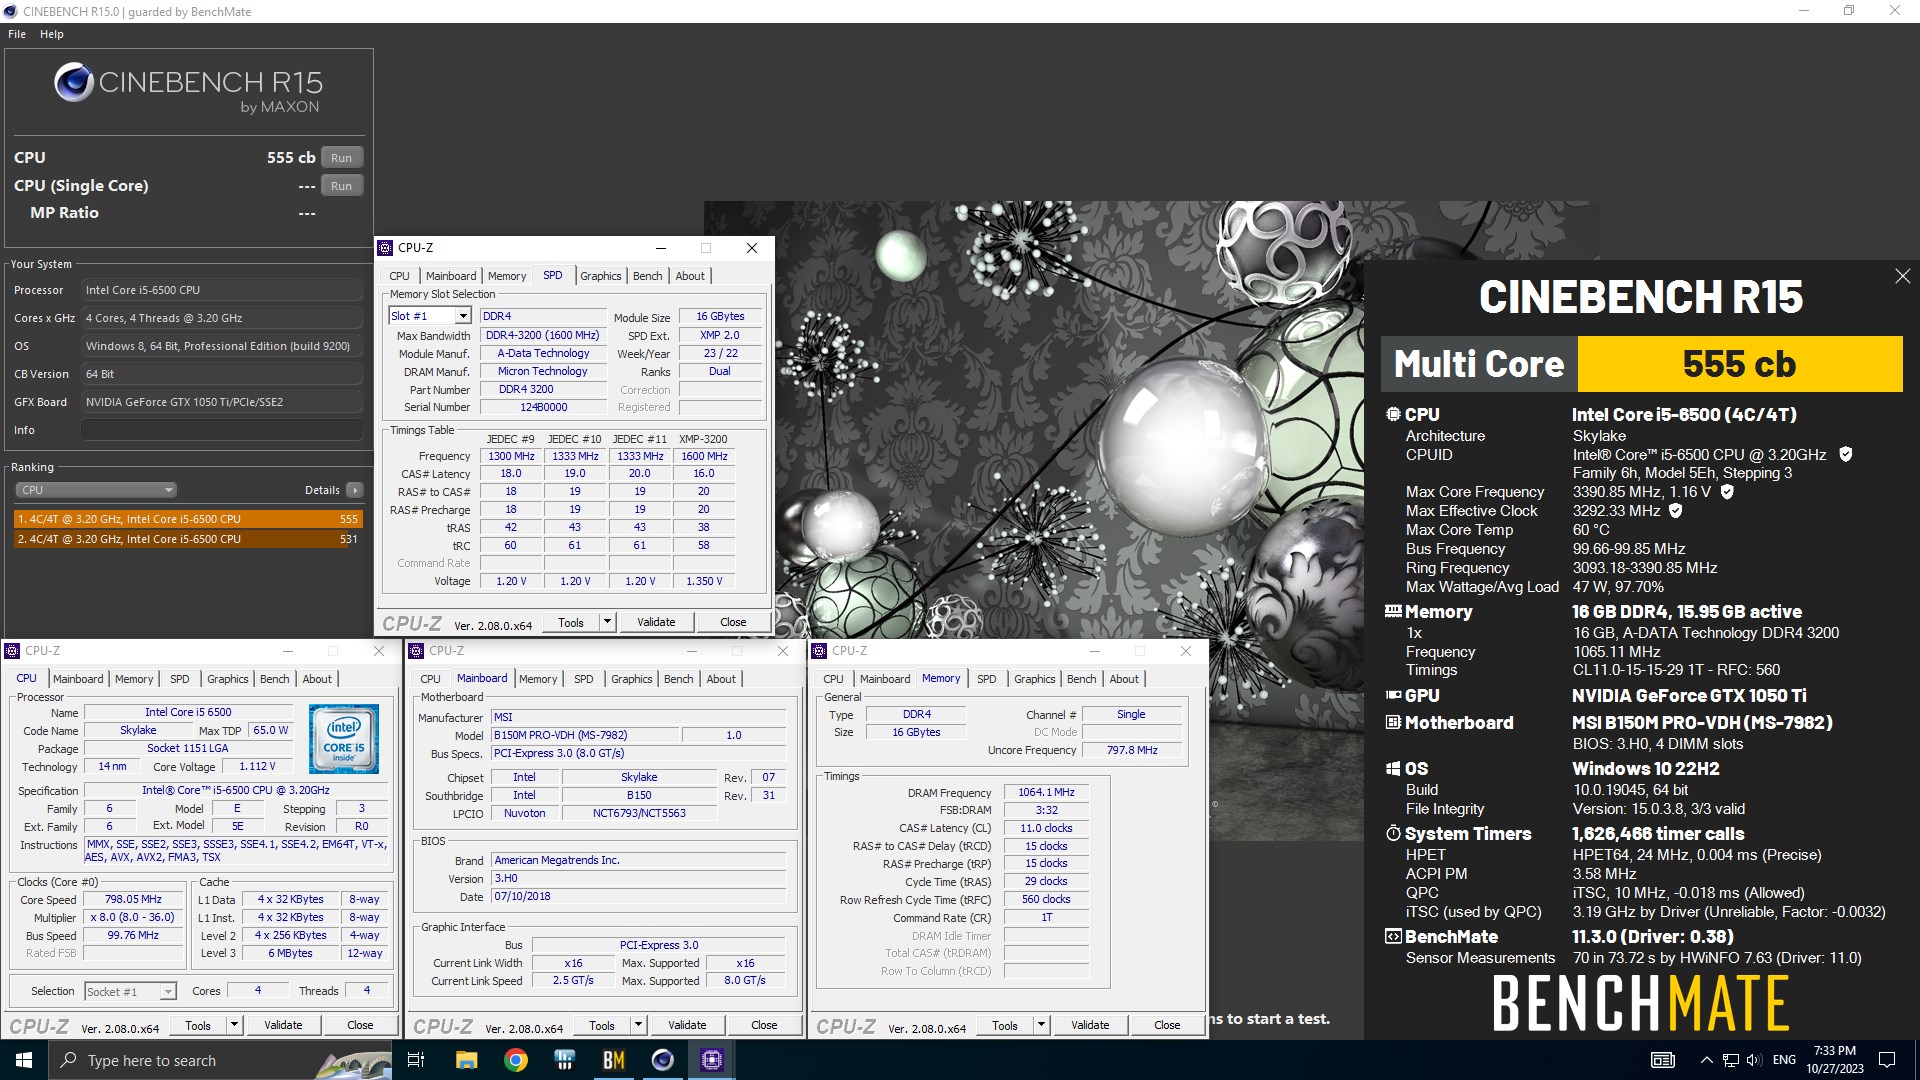Switch to Memory tab in SPD CPU-Z window
The image size is (1920, 1080).
507,276
